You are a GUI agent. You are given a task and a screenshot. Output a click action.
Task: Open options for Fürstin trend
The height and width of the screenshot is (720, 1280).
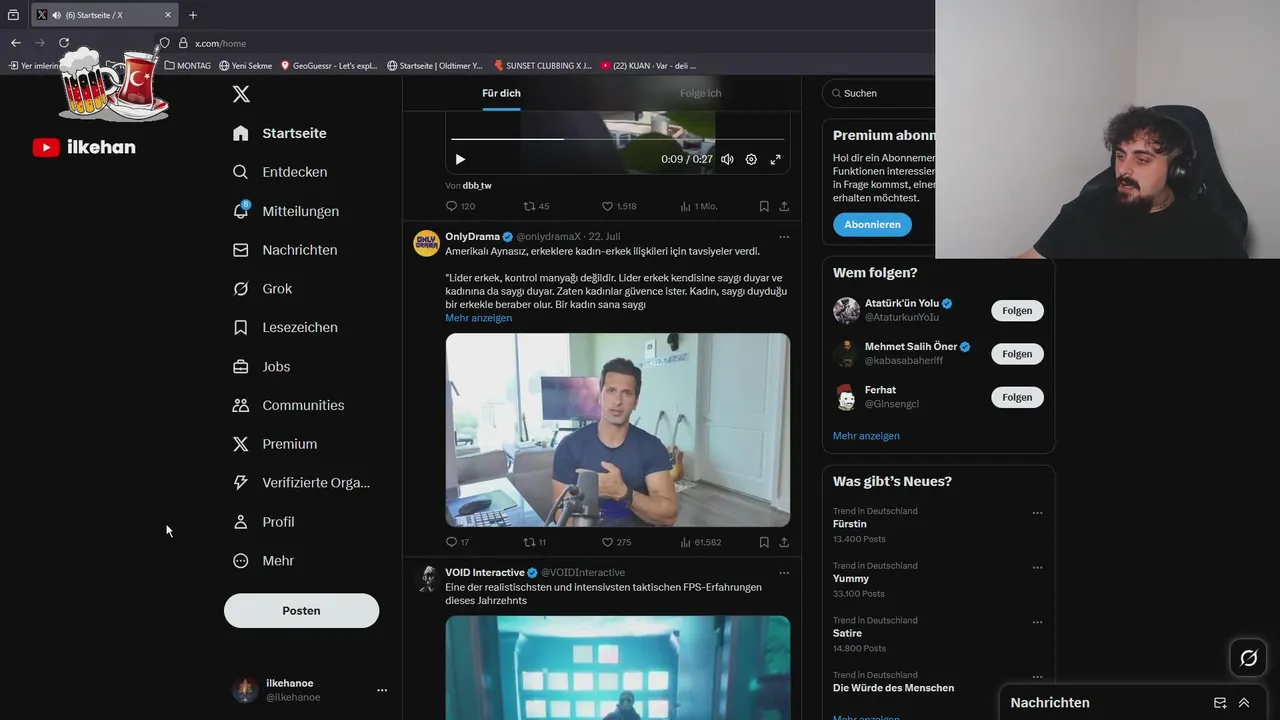1037,513
